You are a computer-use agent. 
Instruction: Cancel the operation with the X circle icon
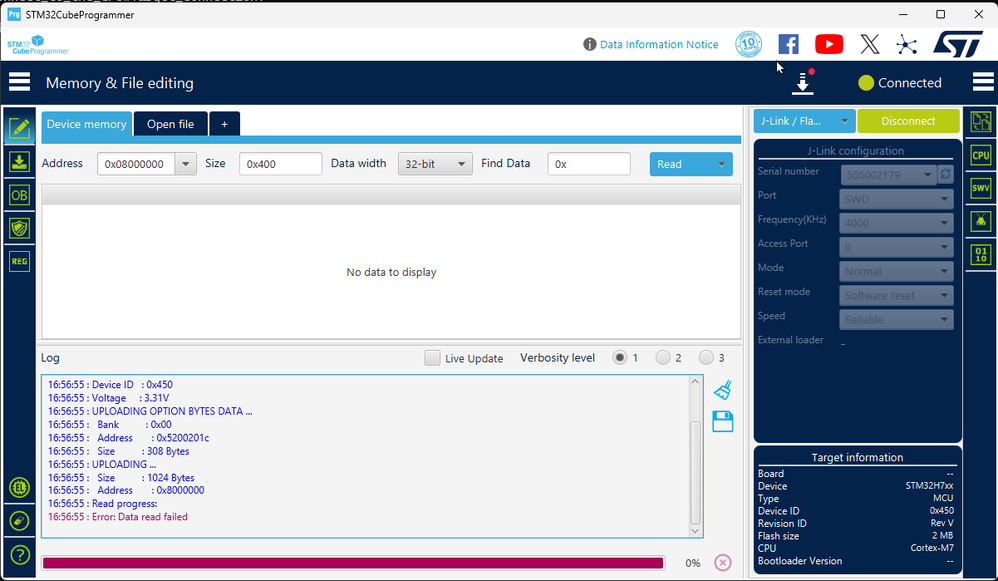tap(722, 563)
